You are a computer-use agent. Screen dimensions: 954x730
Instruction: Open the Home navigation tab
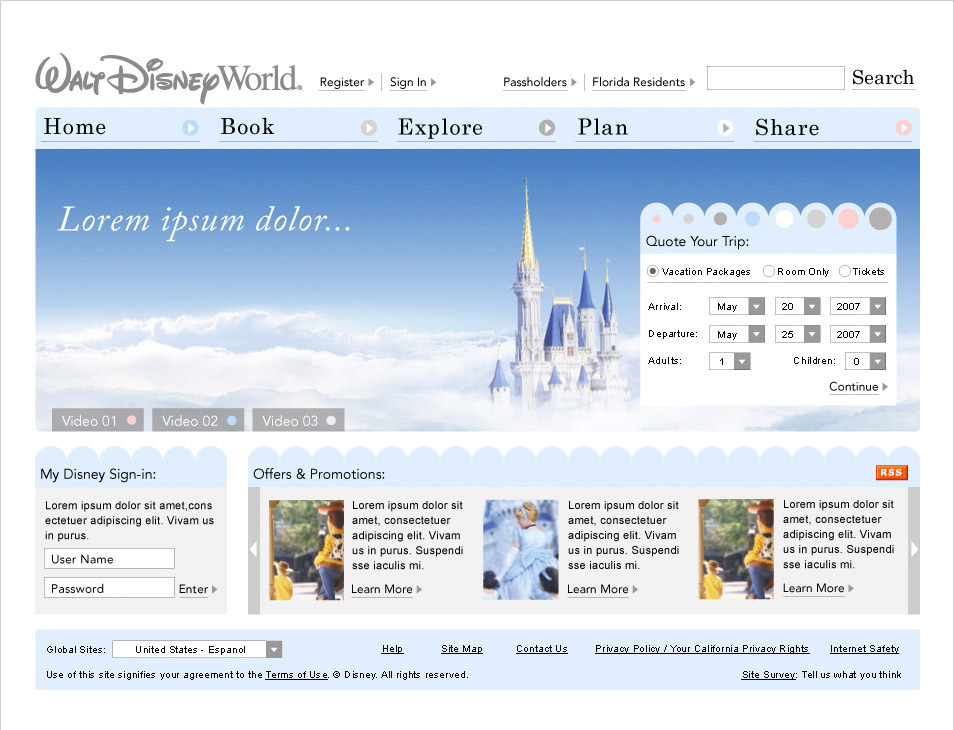(x=120, y=128)
